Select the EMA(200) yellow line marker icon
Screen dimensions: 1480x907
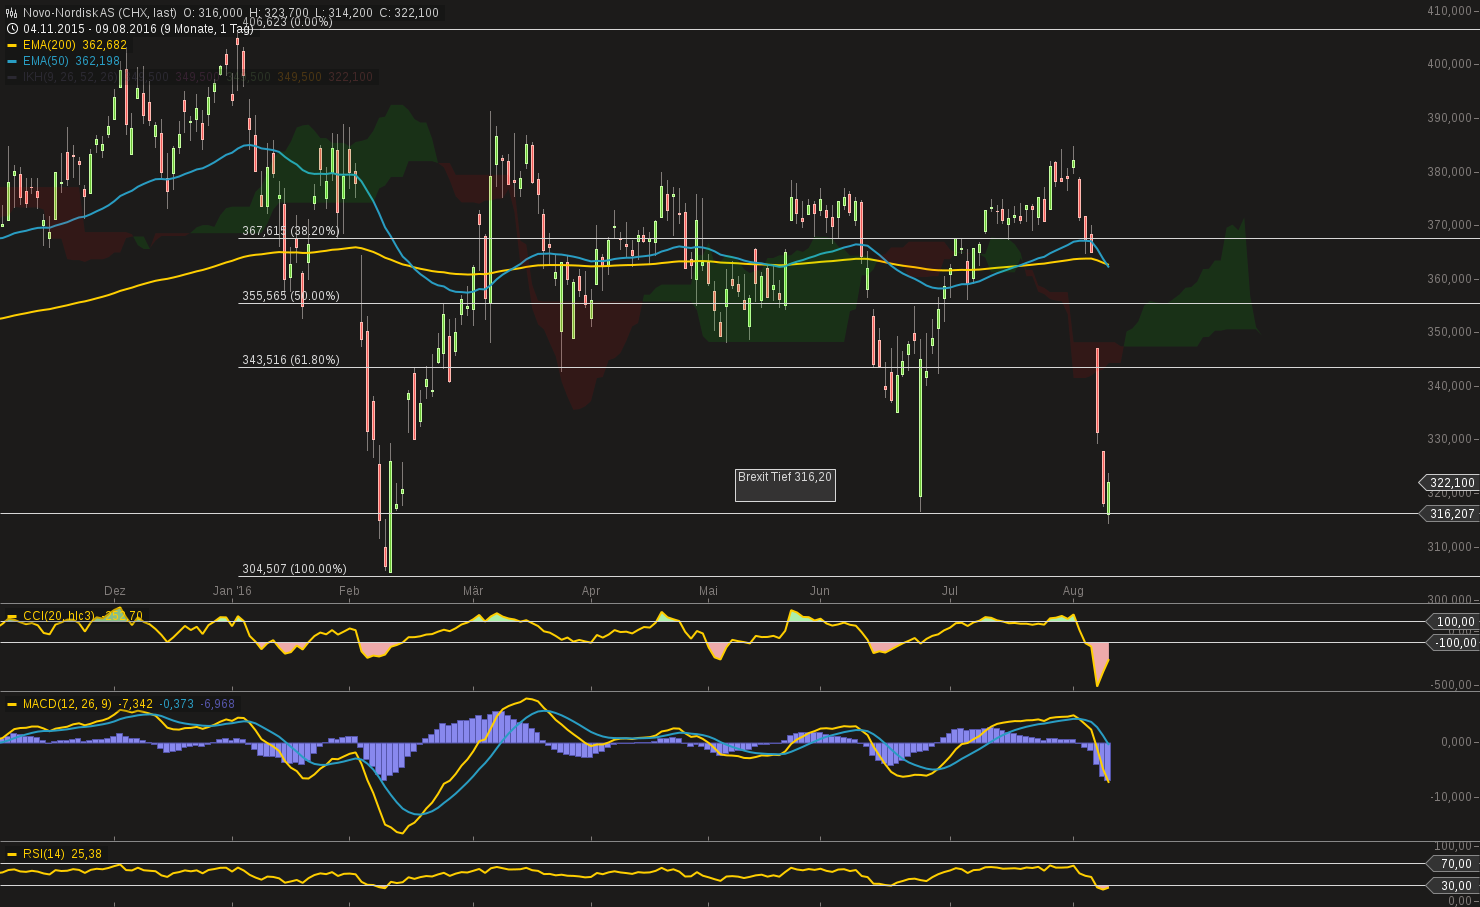[x=11, y=45]
